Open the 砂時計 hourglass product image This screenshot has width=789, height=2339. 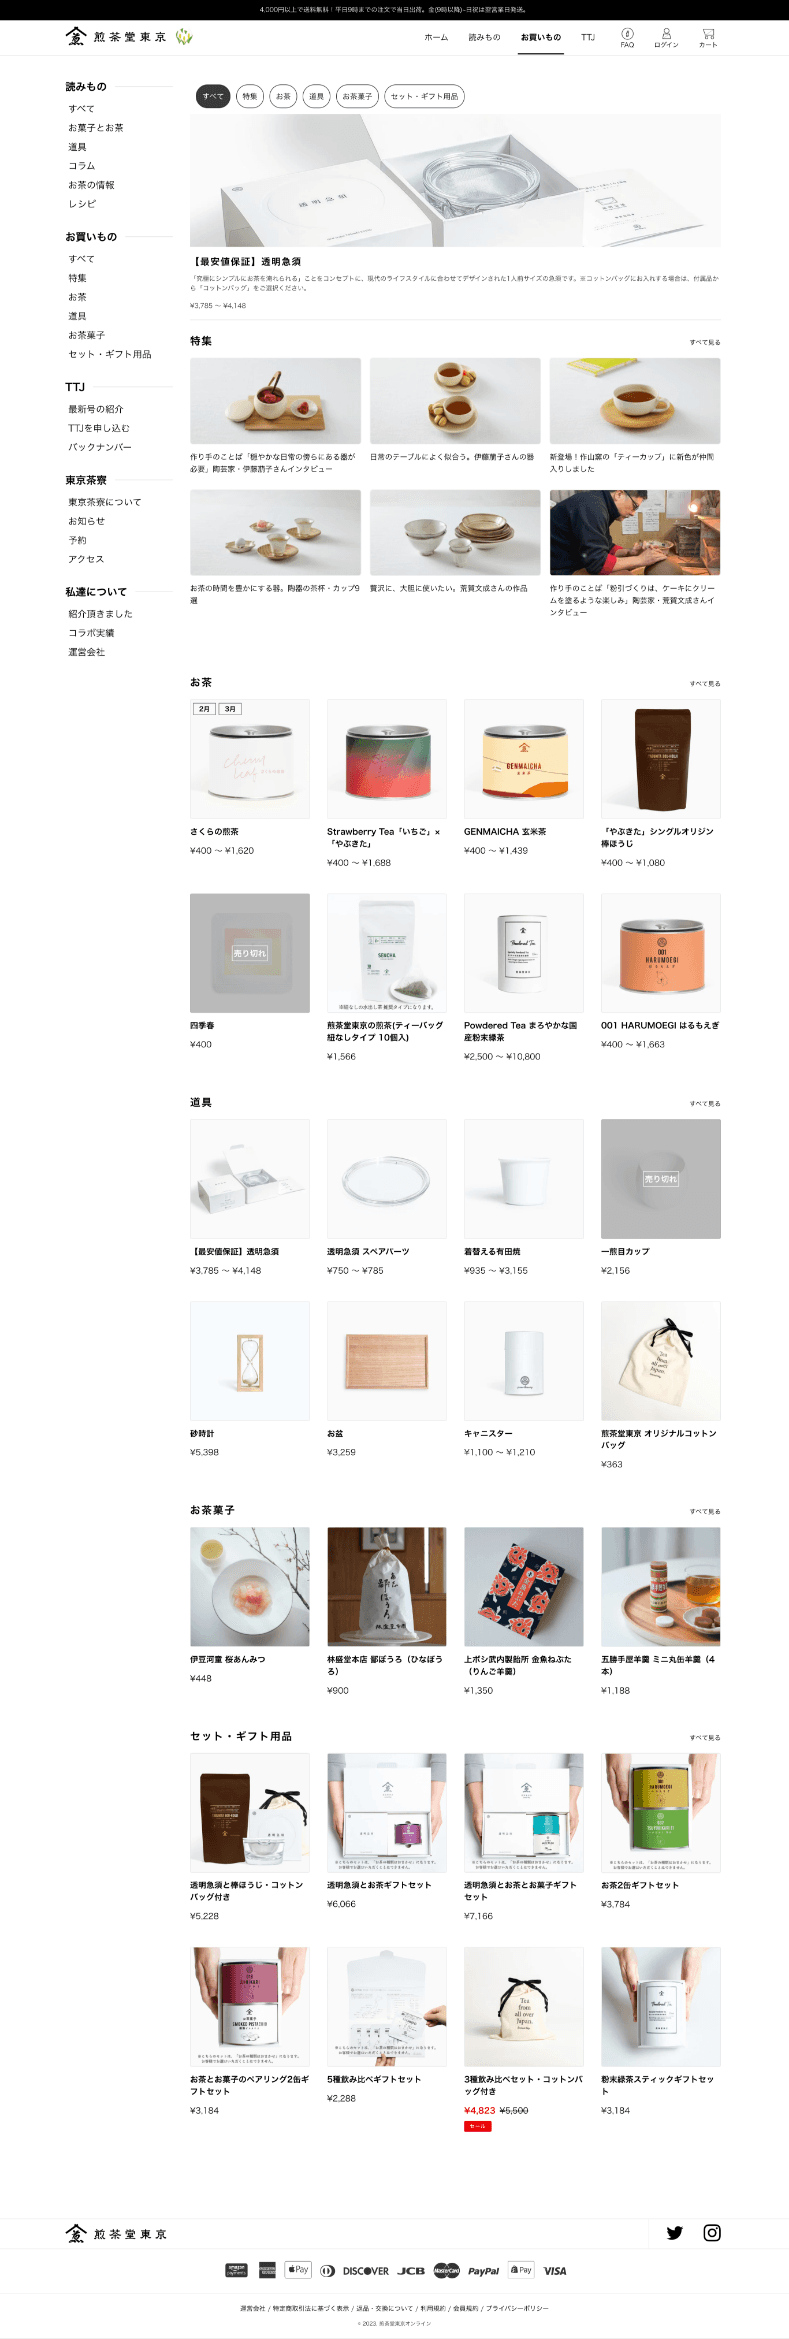pos(250,1361)
